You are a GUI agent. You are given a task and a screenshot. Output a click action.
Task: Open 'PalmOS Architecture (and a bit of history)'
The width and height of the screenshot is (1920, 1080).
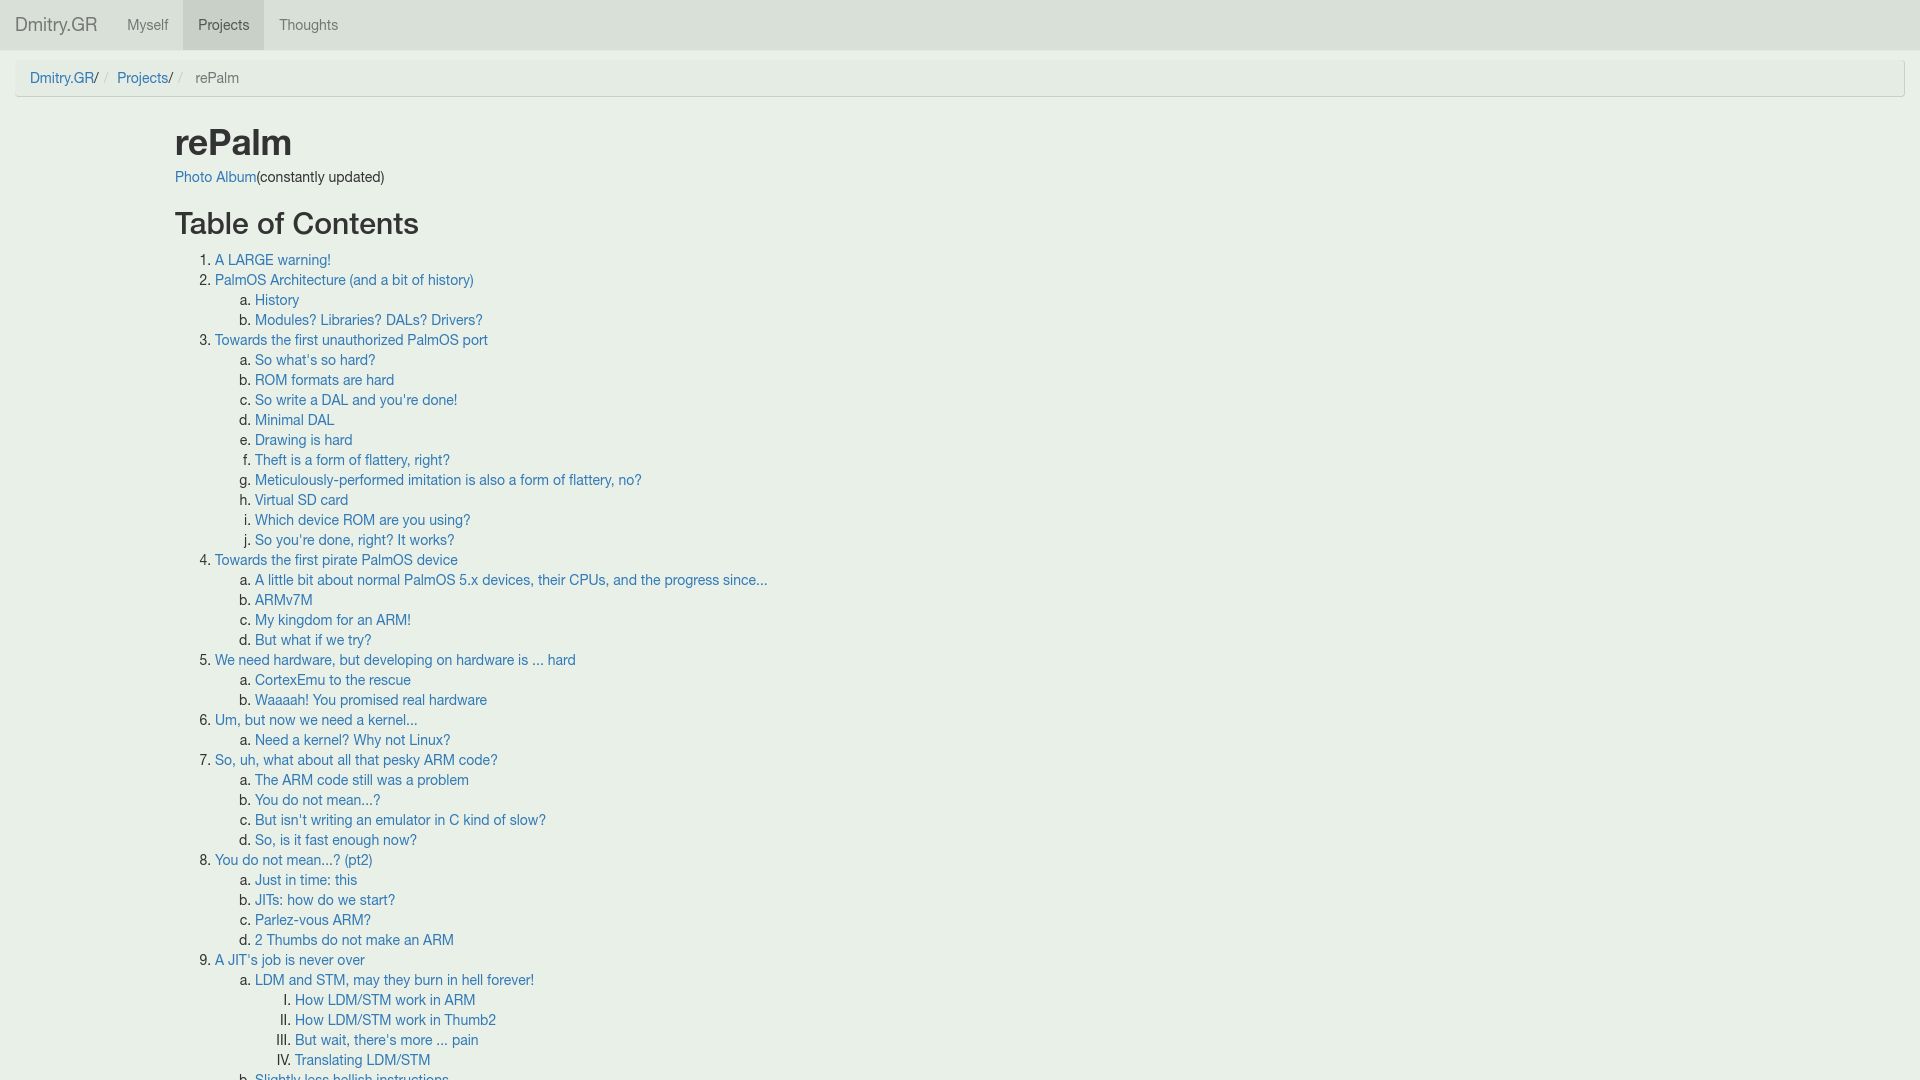point(344,280)
